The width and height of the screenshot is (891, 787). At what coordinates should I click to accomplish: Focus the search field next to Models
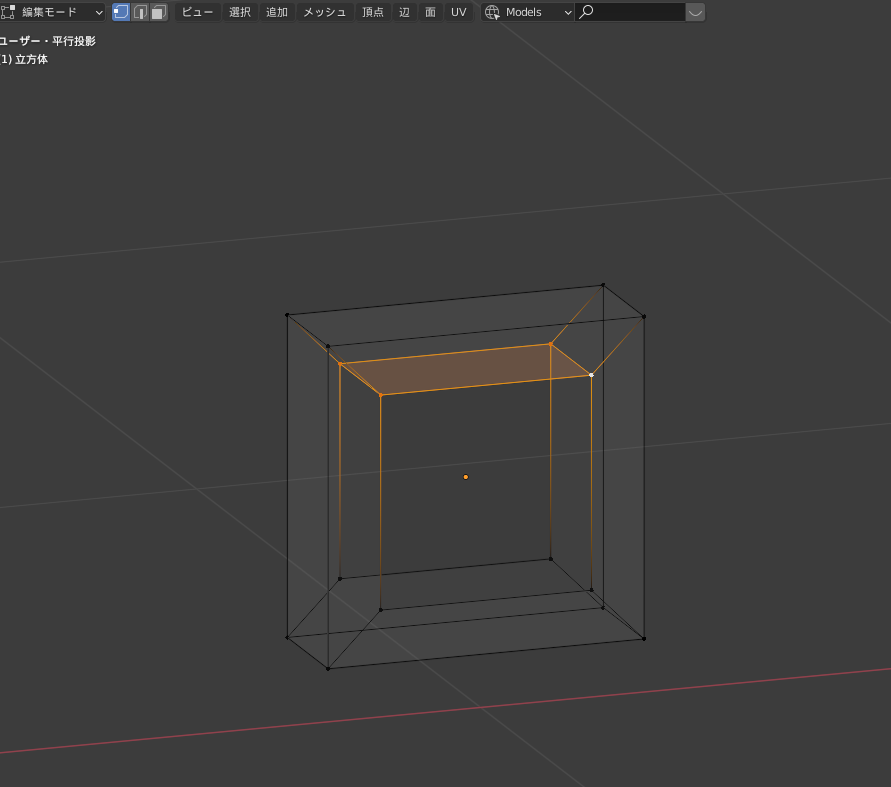630,12
